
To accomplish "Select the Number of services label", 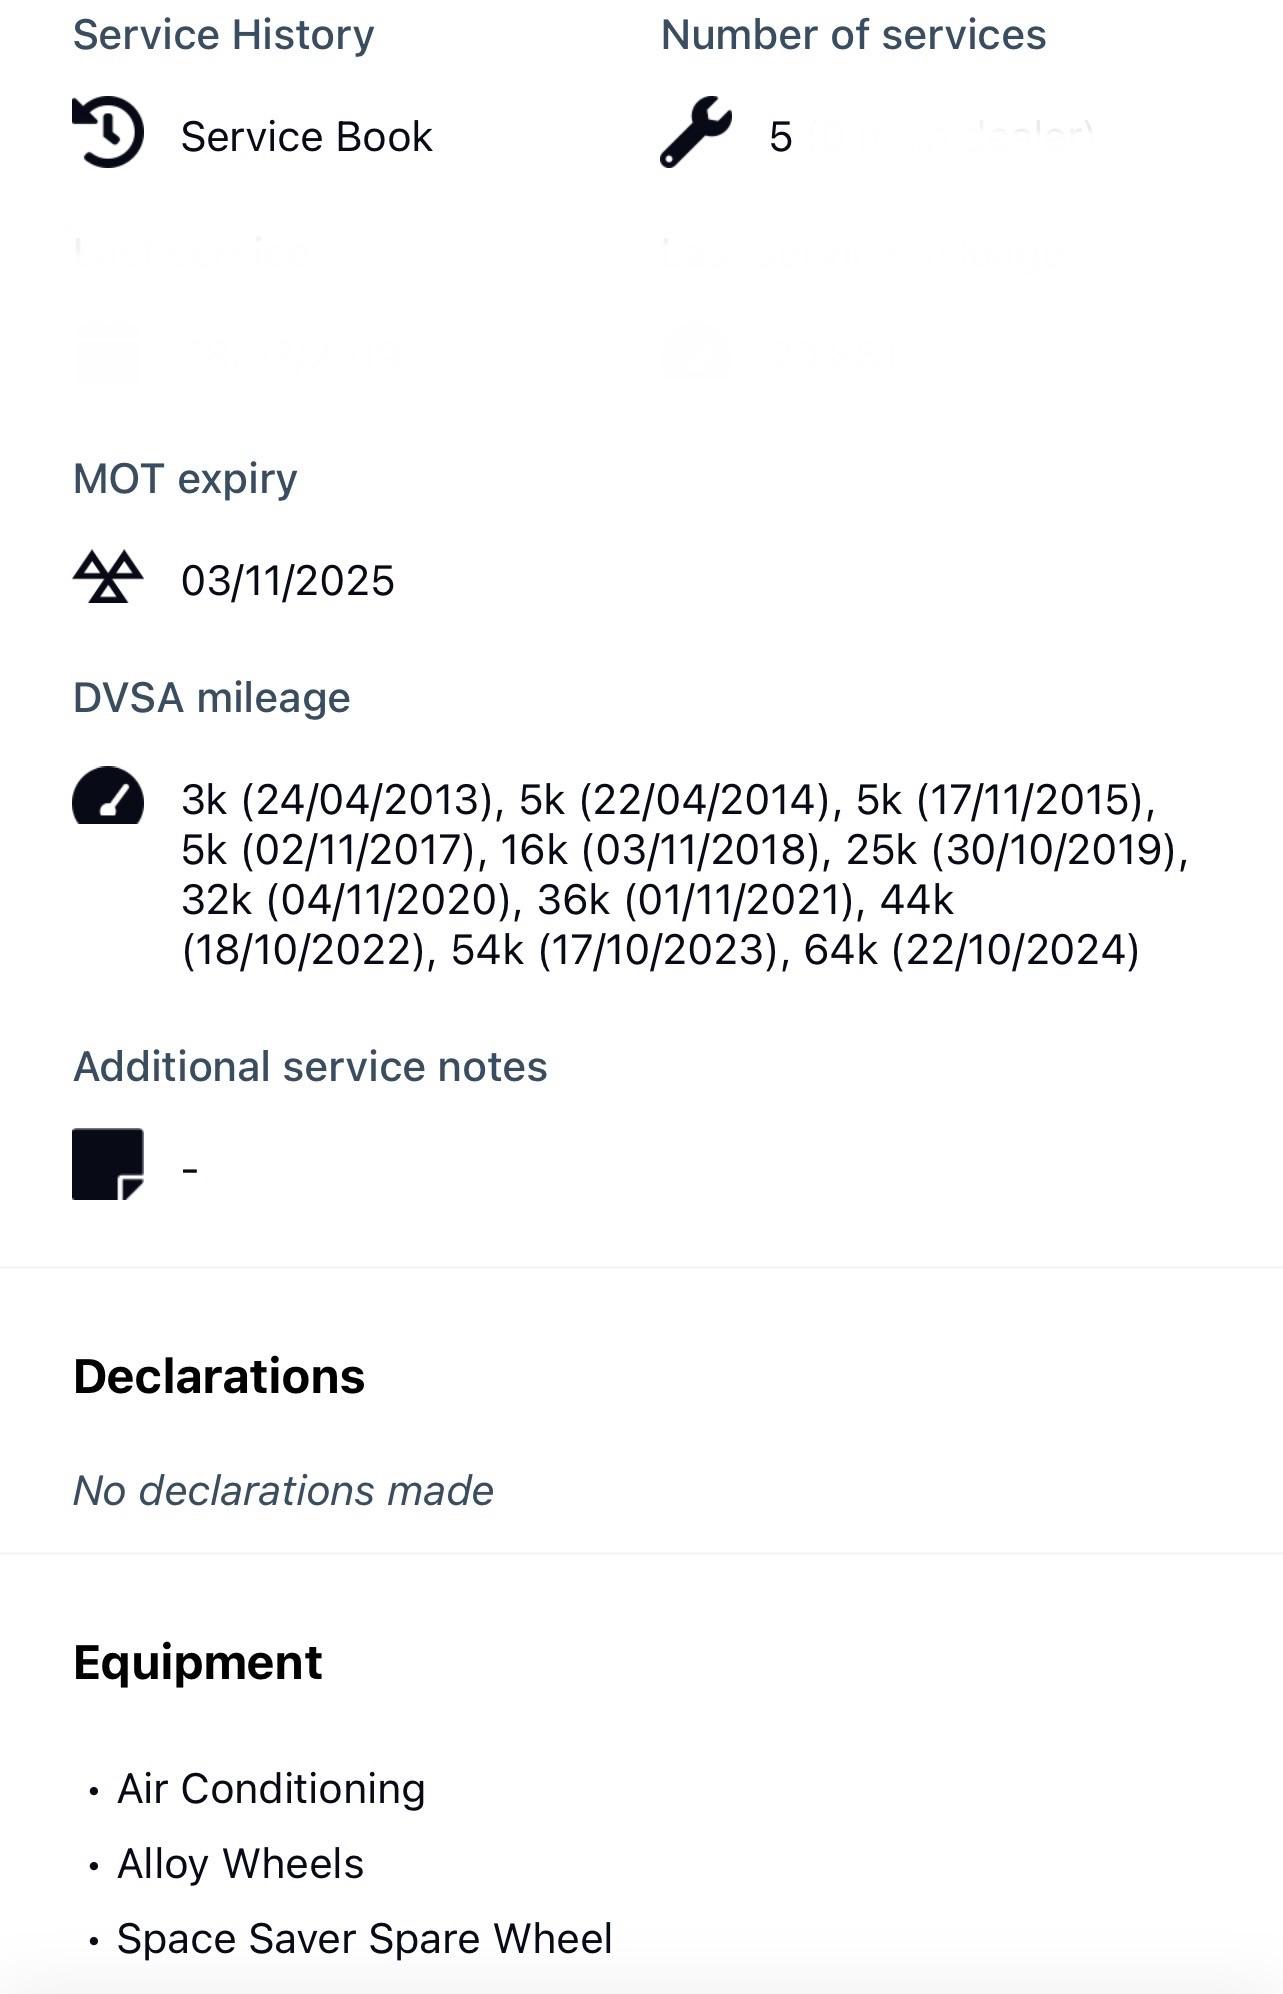I will tap(853, 35).
